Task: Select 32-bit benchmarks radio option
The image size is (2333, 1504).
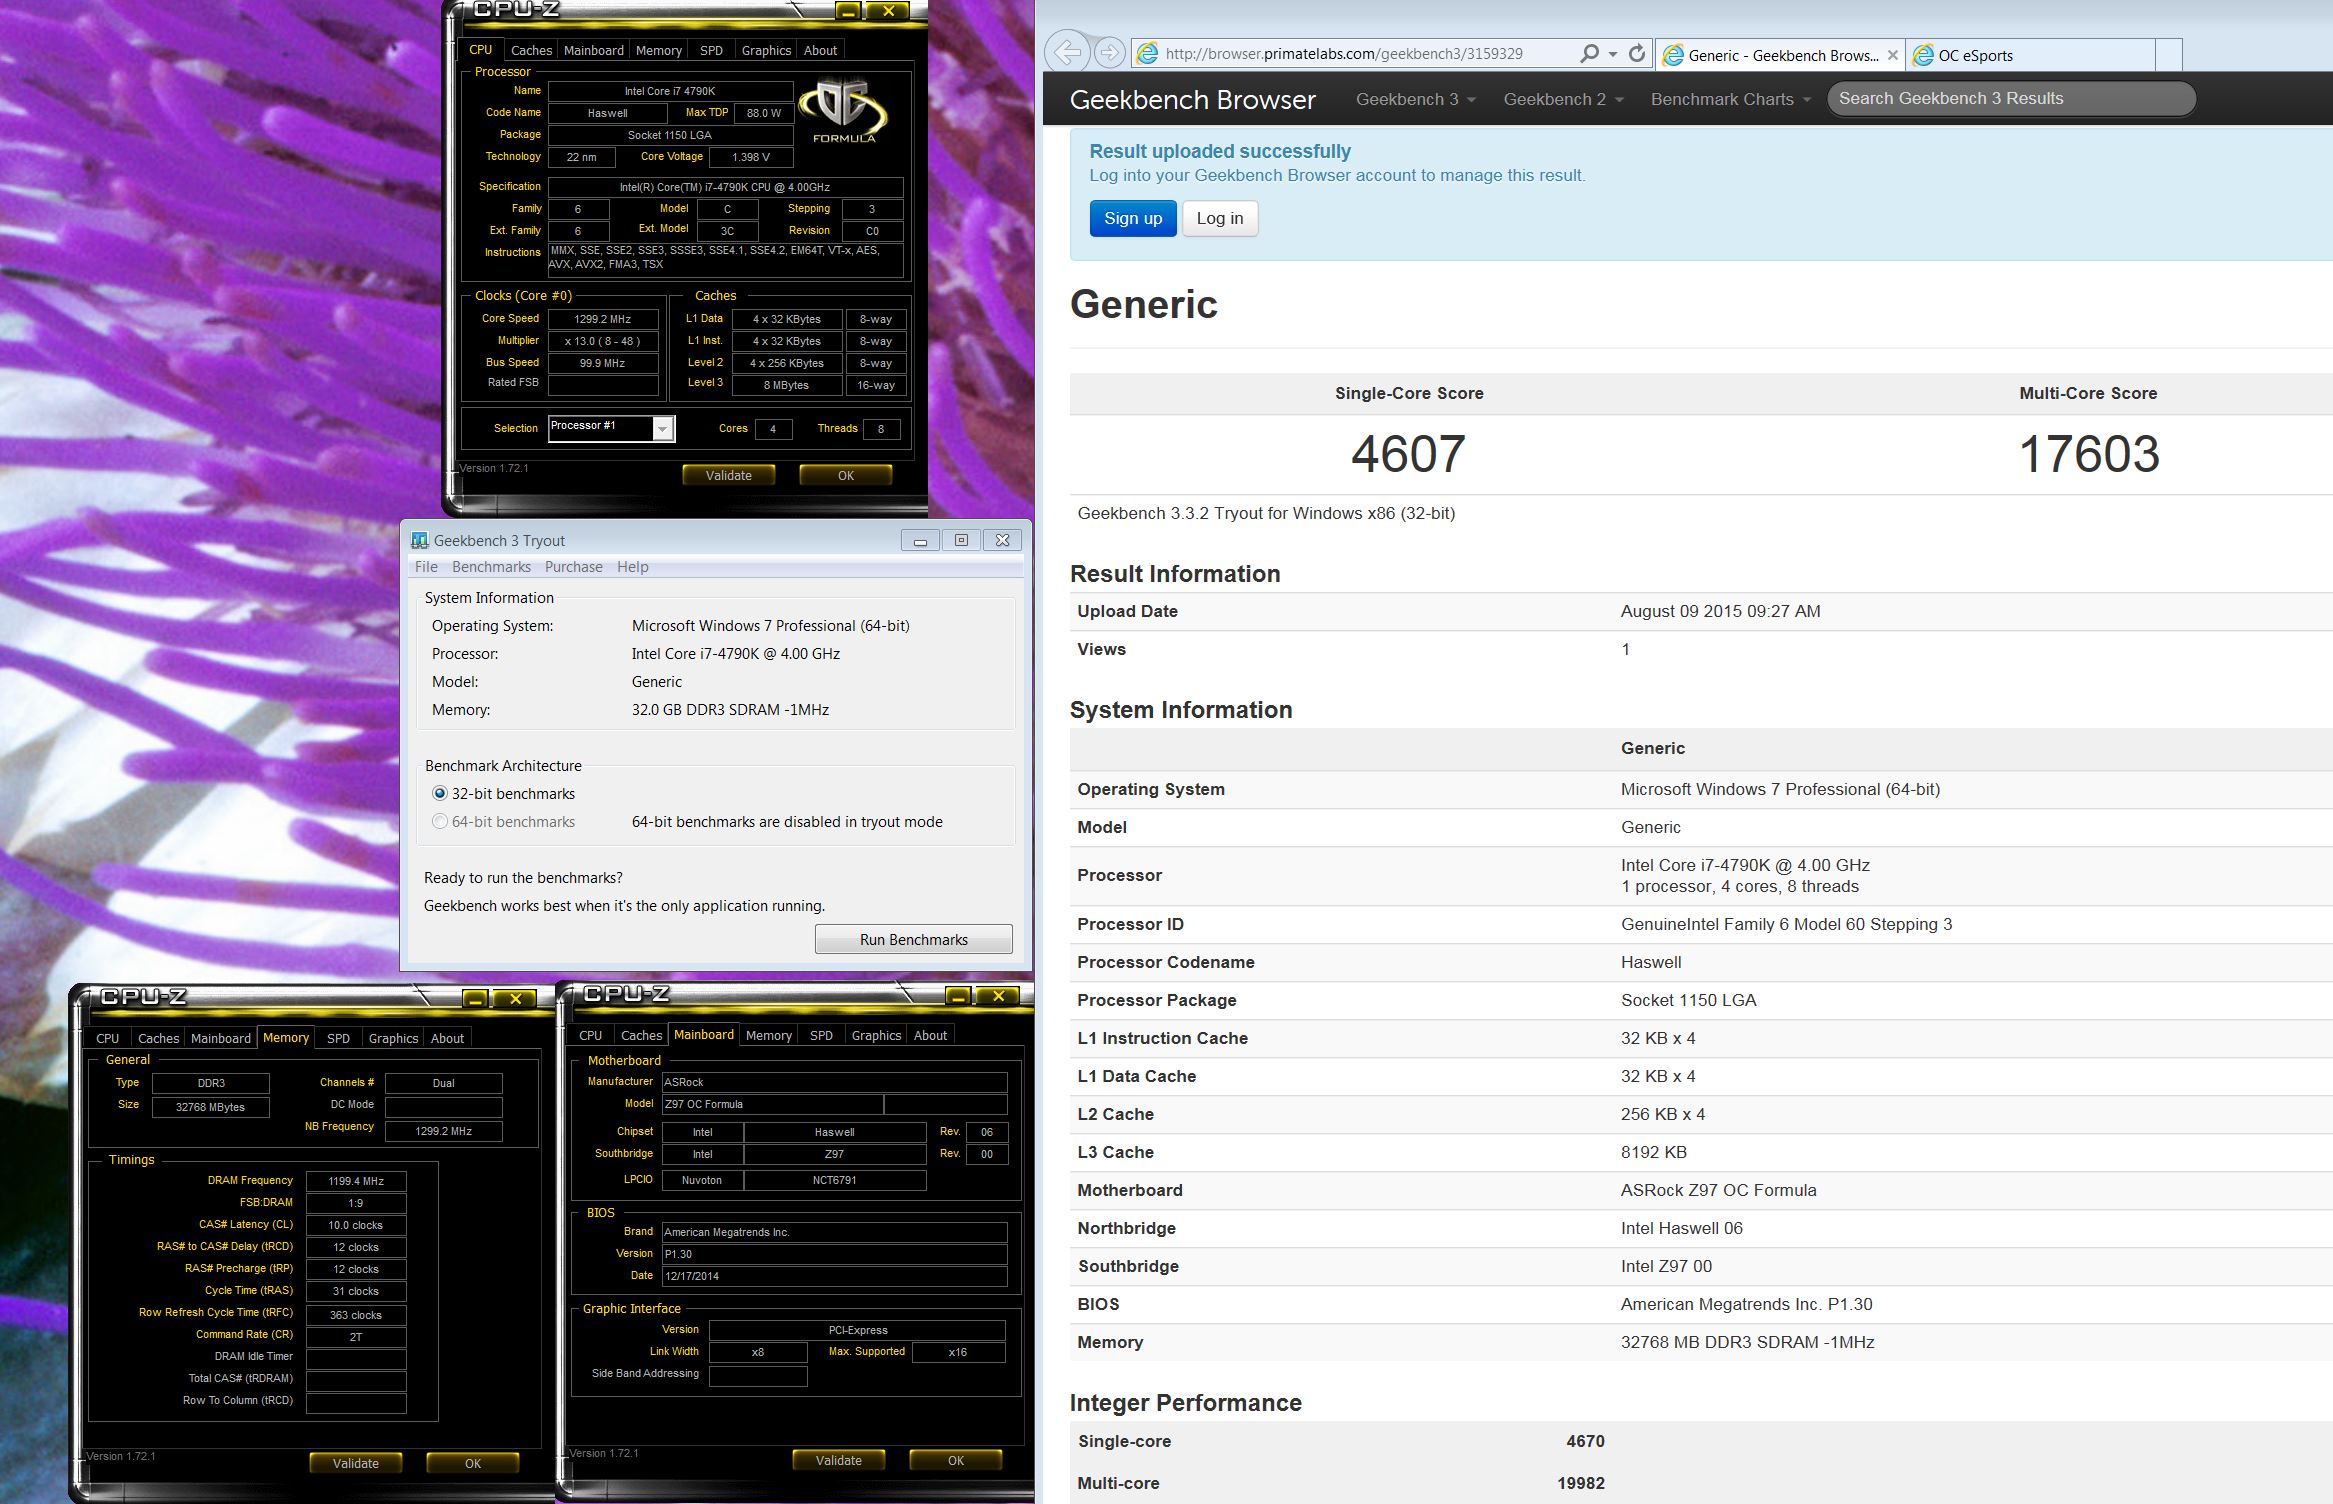Action: (x=439, y=793)
